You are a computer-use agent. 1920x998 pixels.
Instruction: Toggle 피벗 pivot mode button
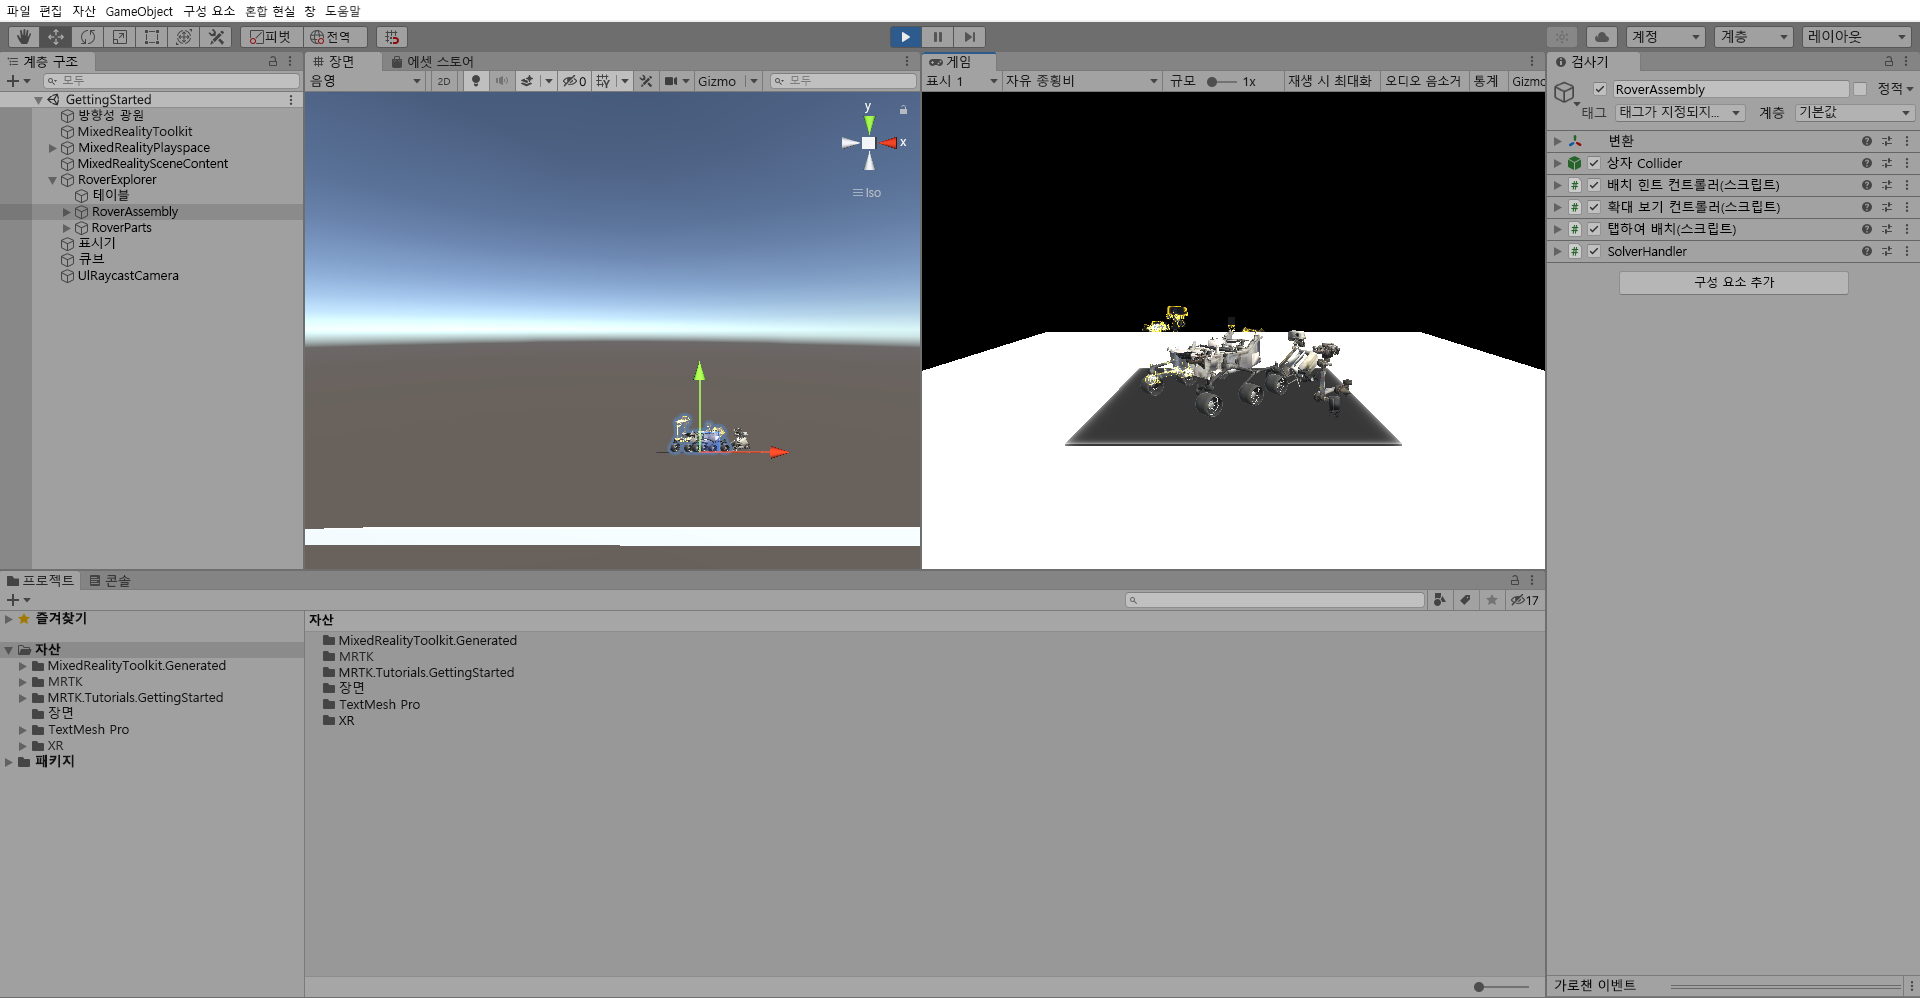[270, 37]
